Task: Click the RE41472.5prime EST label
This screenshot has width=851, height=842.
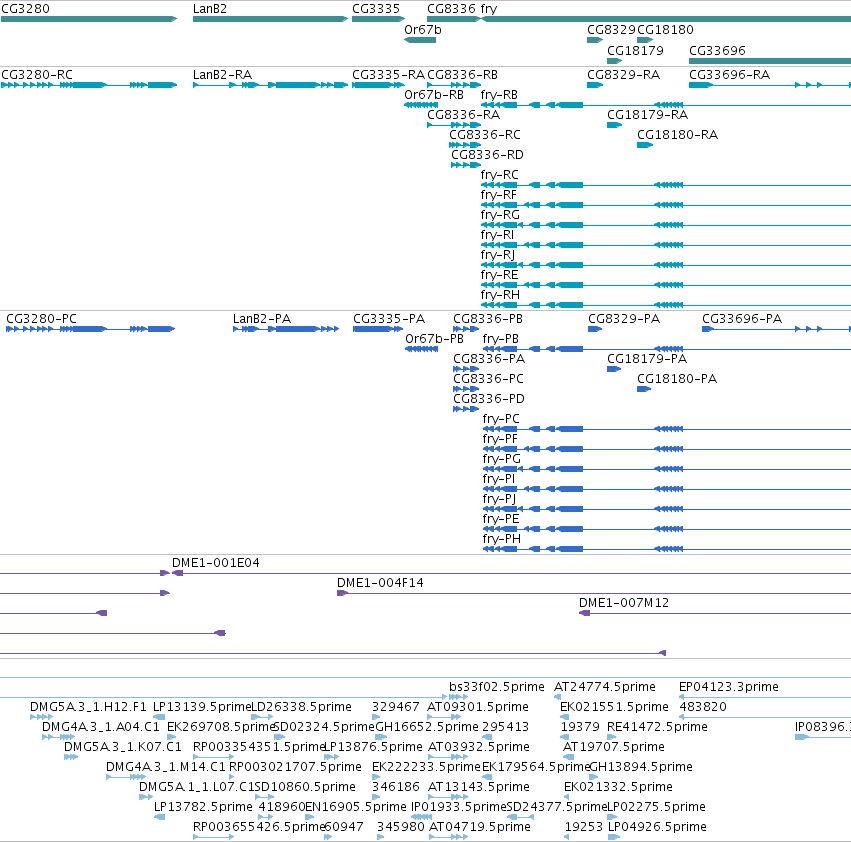Action: (x=657, y=726)
